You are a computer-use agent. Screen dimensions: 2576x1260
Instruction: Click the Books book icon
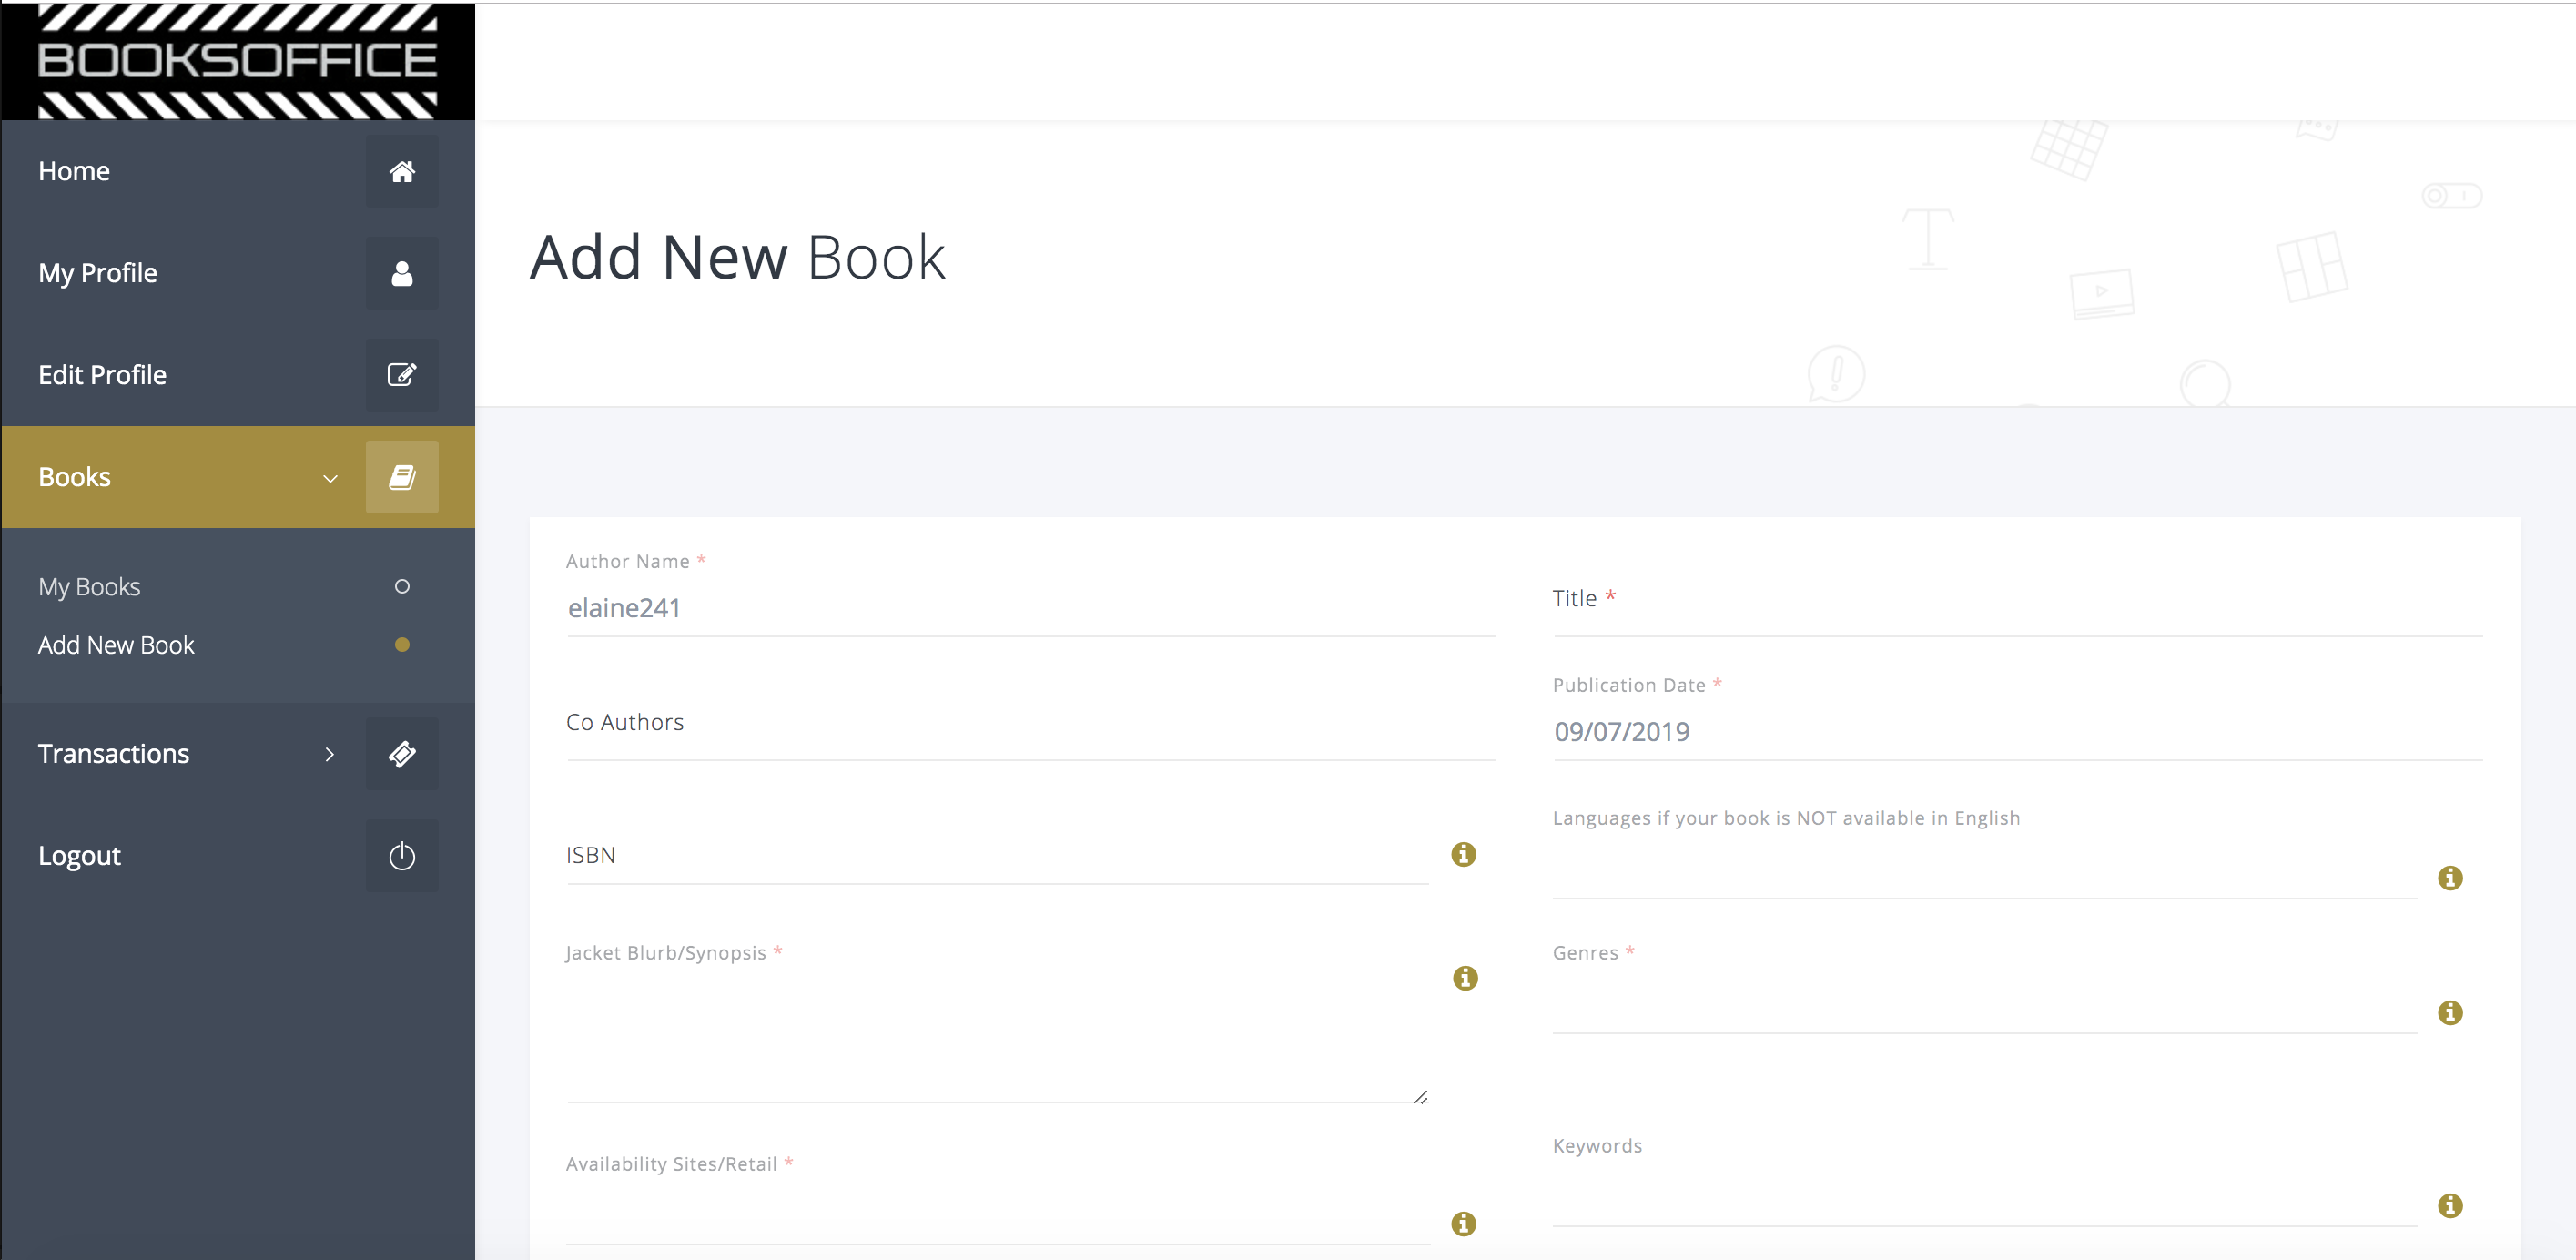[x=402, y=477]
